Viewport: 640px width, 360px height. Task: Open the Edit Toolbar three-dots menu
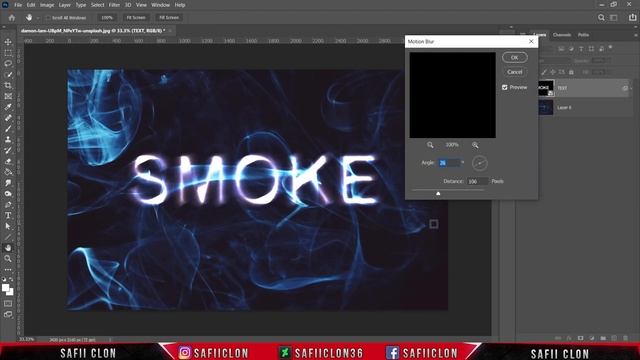point(8,269)
